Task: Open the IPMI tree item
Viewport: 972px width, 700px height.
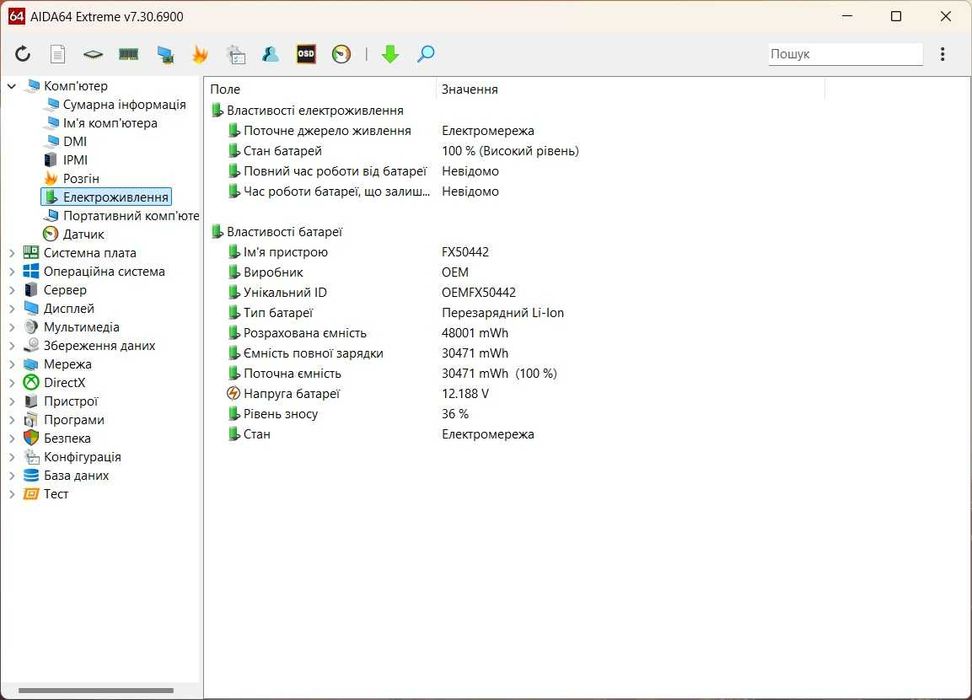Action: [x=75, y=160]
